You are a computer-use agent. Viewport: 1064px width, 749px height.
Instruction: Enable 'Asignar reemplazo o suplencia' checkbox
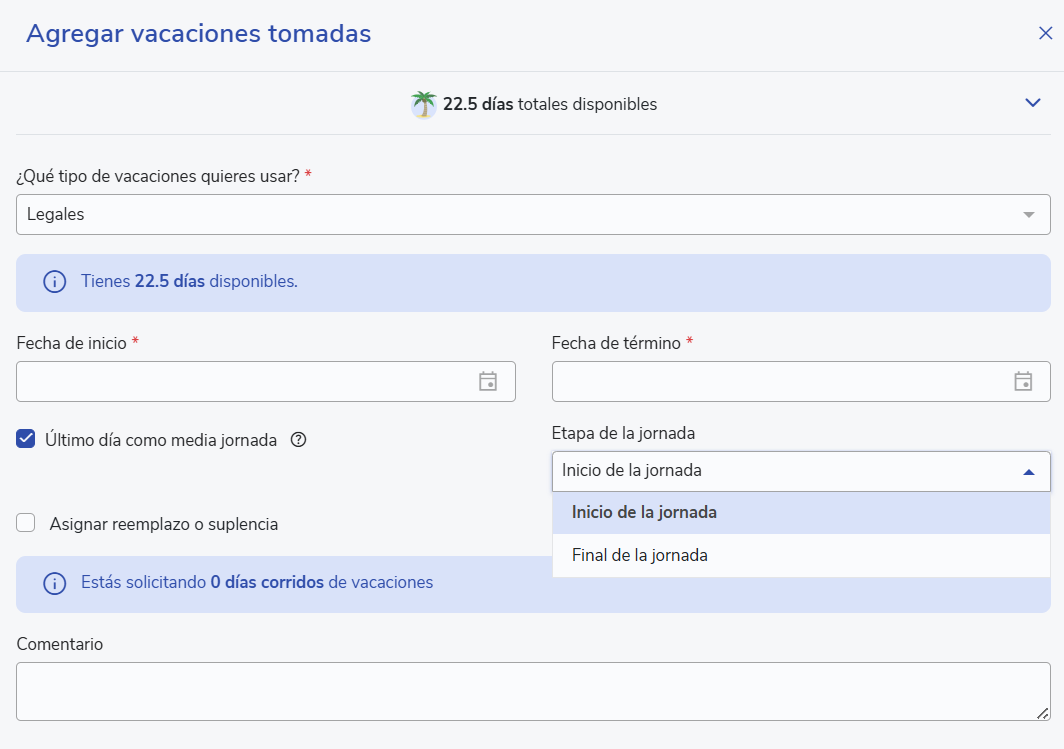pyautogui.click(x=26, y=523)
